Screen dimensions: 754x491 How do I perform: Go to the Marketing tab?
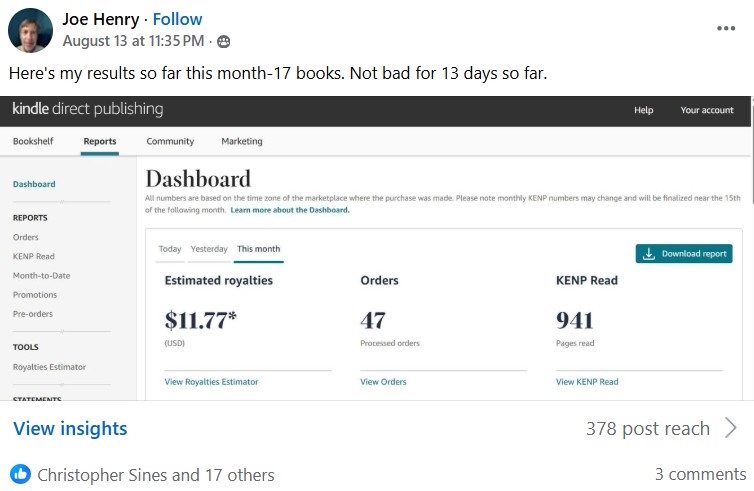click(x=241, y=142)
